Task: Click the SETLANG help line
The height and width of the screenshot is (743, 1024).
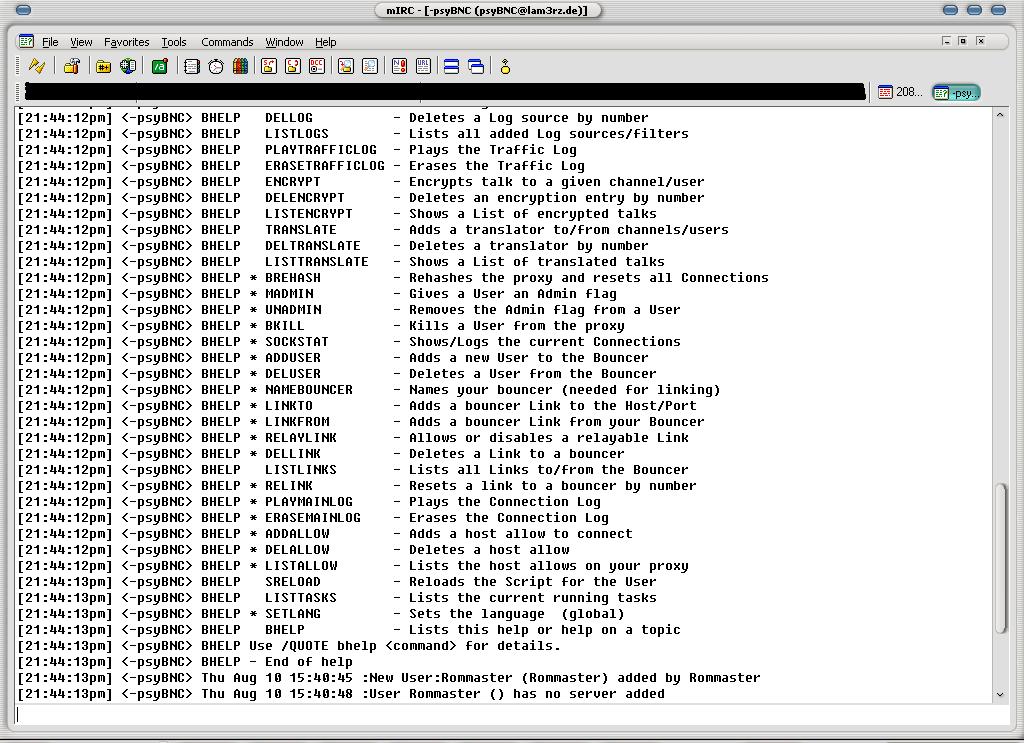Action: click(321, 614)
